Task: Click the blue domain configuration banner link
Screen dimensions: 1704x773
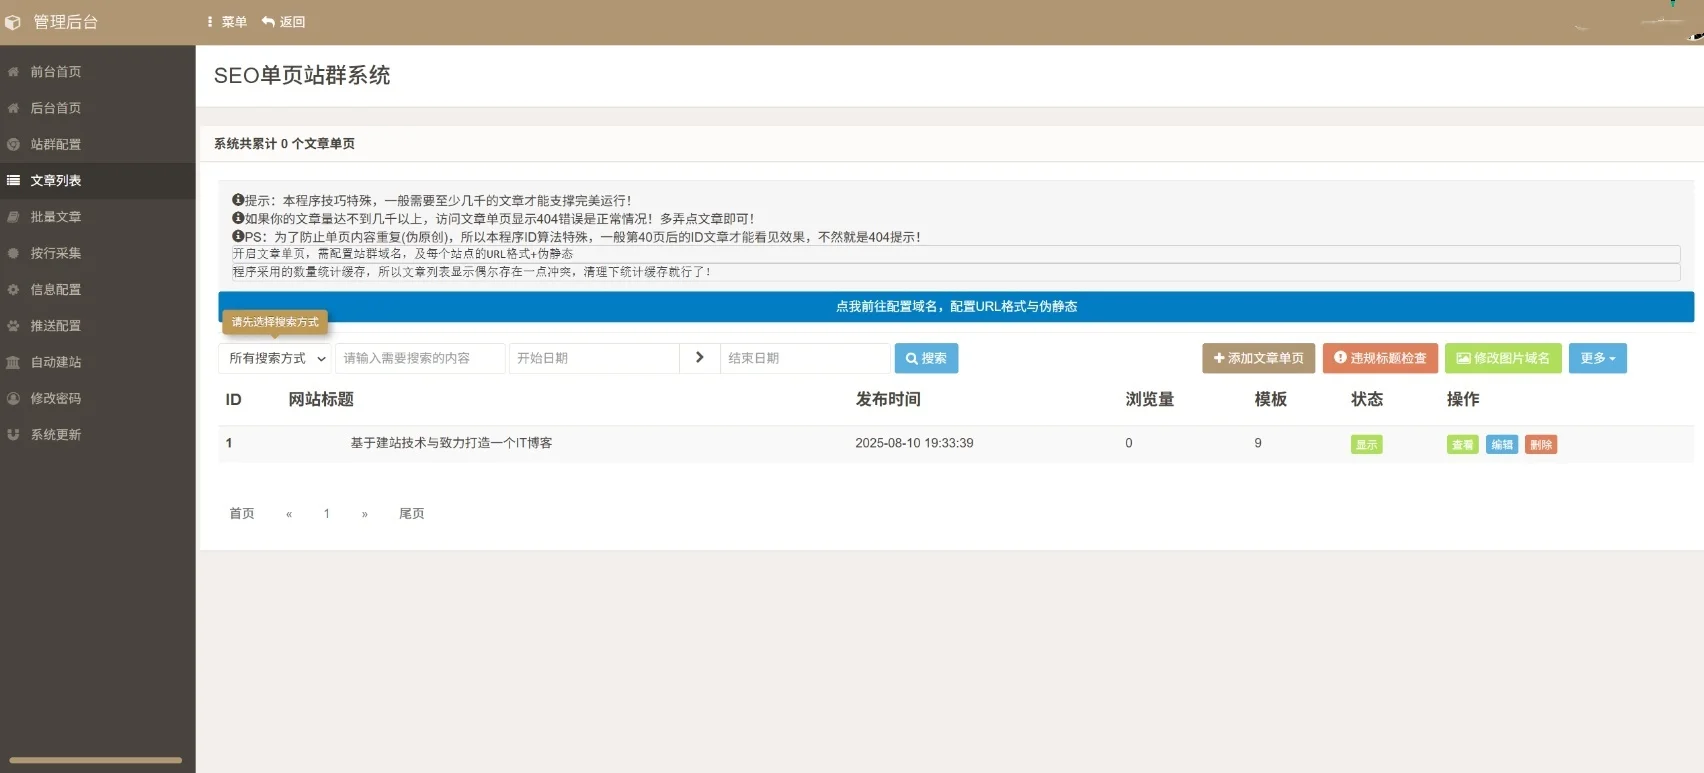Action: click(x=956, y=307)
